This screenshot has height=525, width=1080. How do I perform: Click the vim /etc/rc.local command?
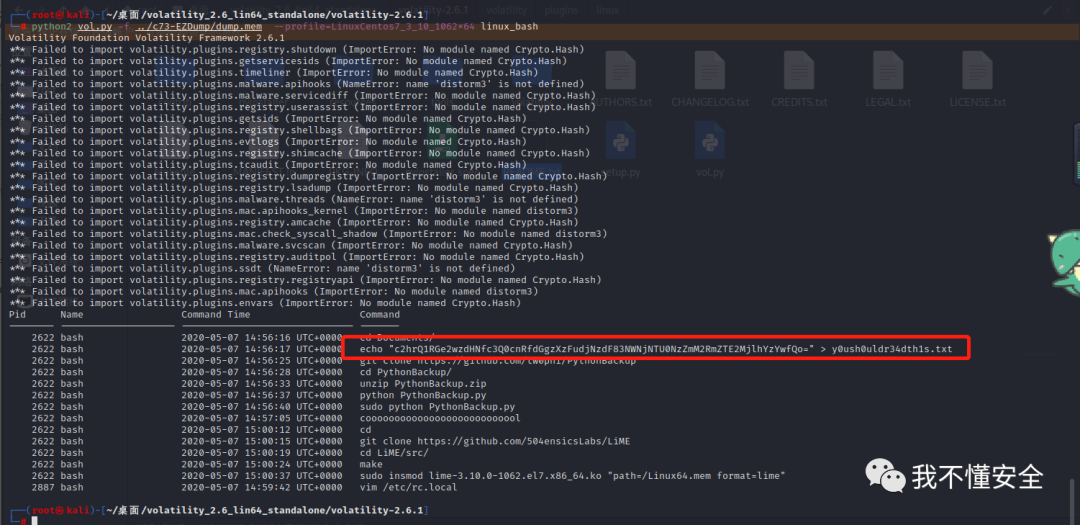(408, 487)
